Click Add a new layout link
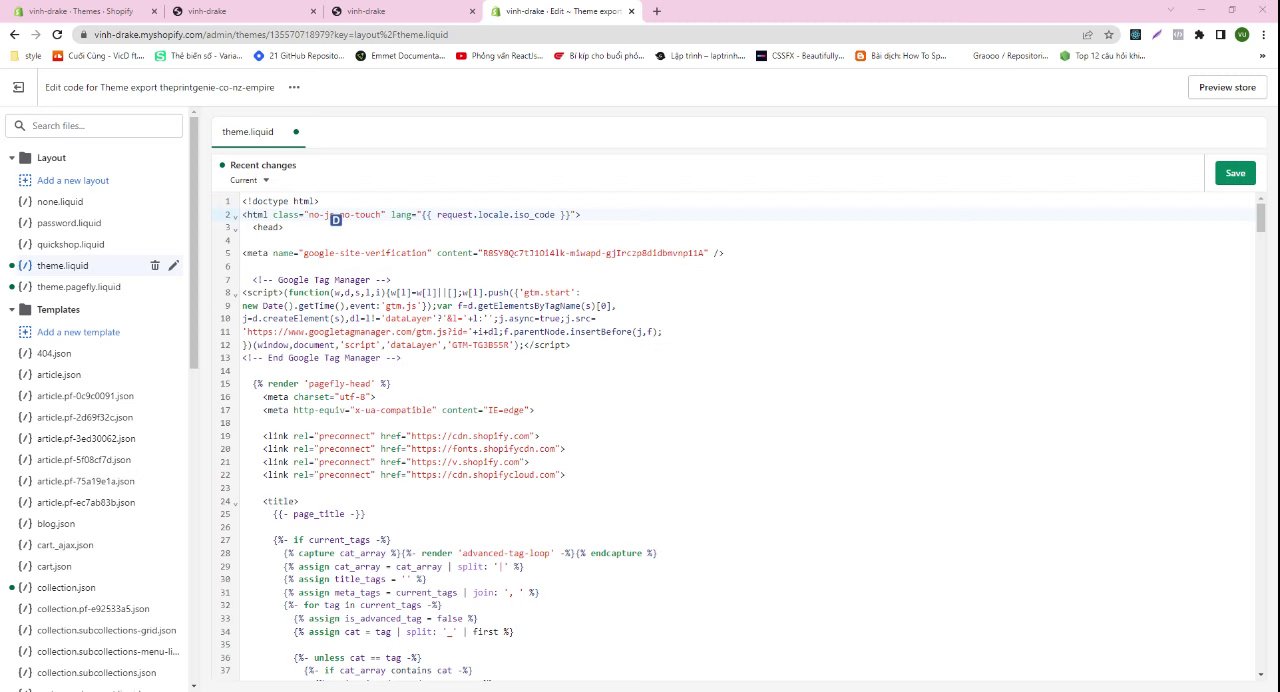1280x692 pixels. (x=73, y=181)
